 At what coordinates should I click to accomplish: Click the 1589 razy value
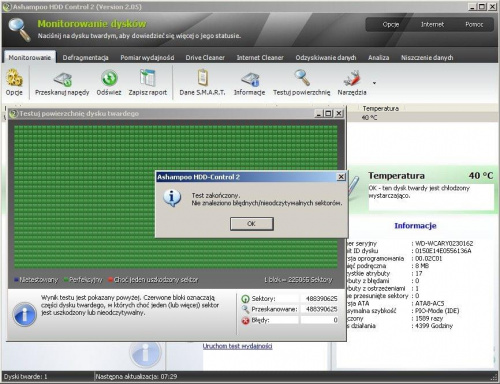[429, 318]
